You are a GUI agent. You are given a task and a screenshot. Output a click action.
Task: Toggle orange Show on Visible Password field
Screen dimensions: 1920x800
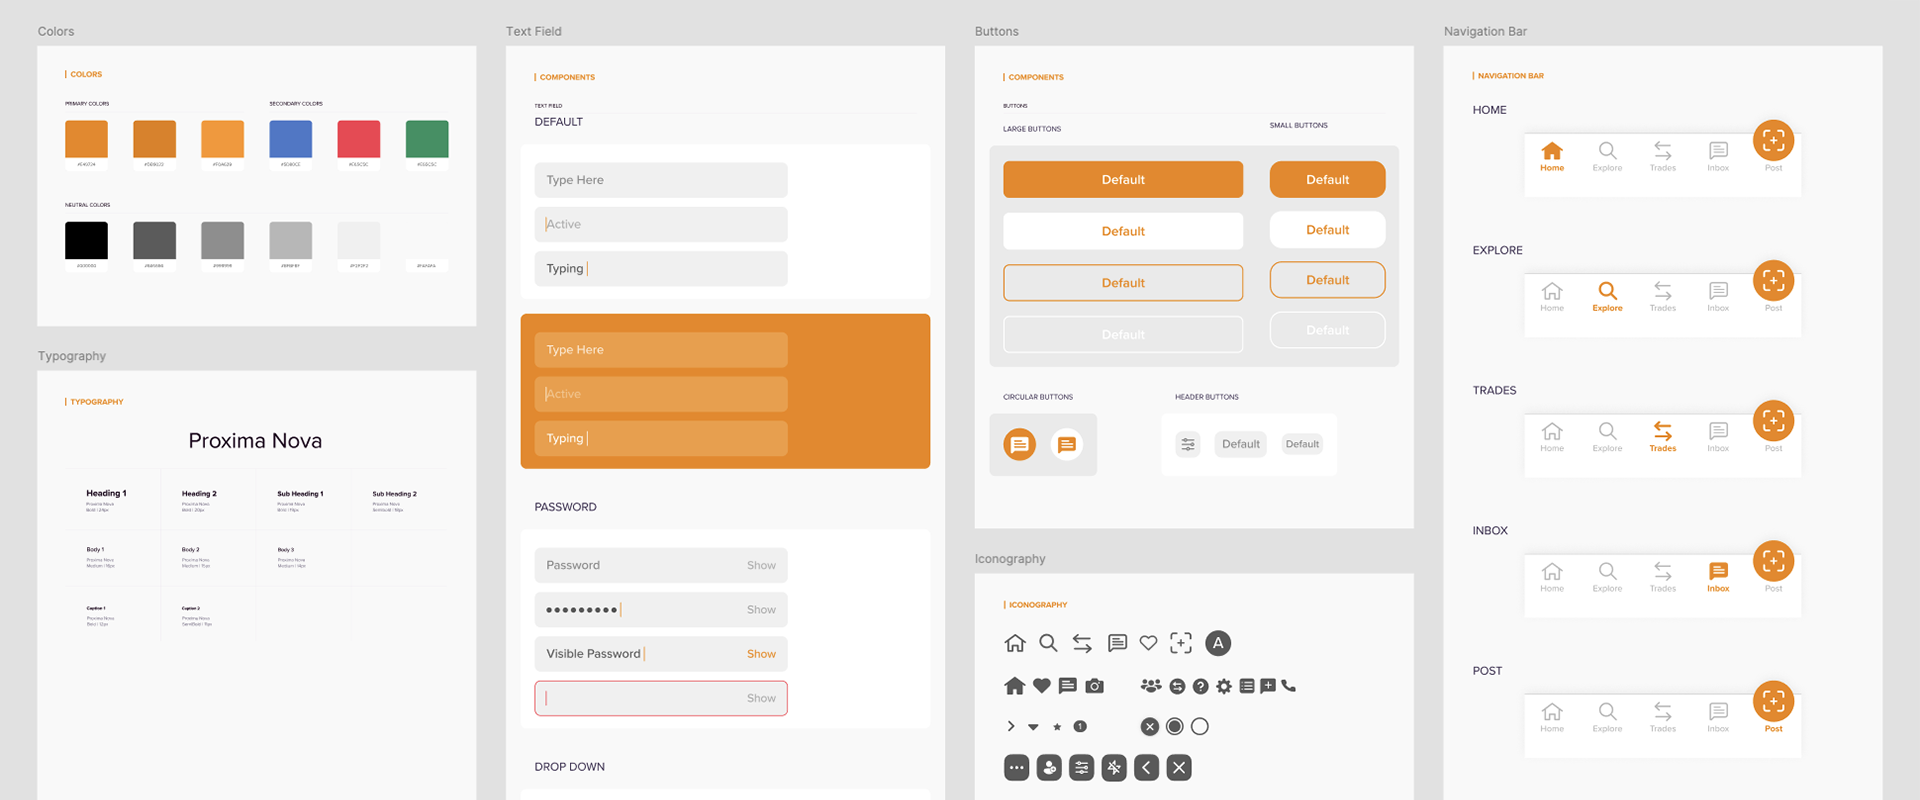click(761, 654)
